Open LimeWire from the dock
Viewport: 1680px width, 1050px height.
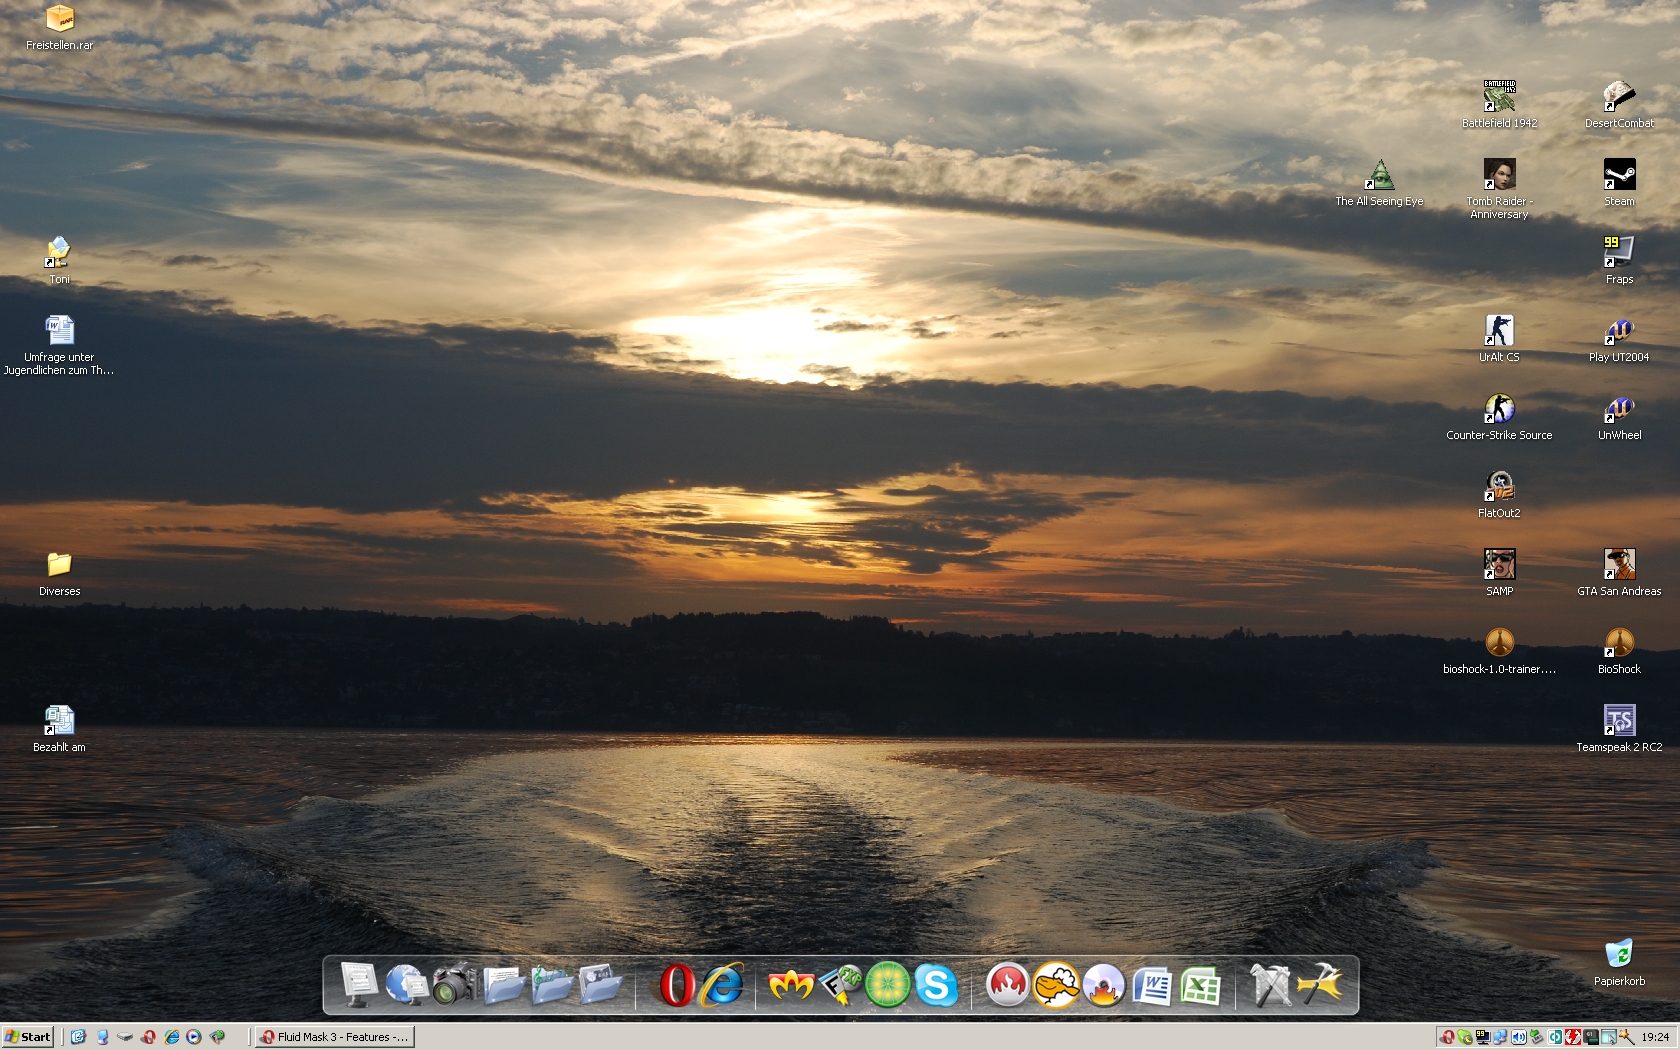click(887, 985)
